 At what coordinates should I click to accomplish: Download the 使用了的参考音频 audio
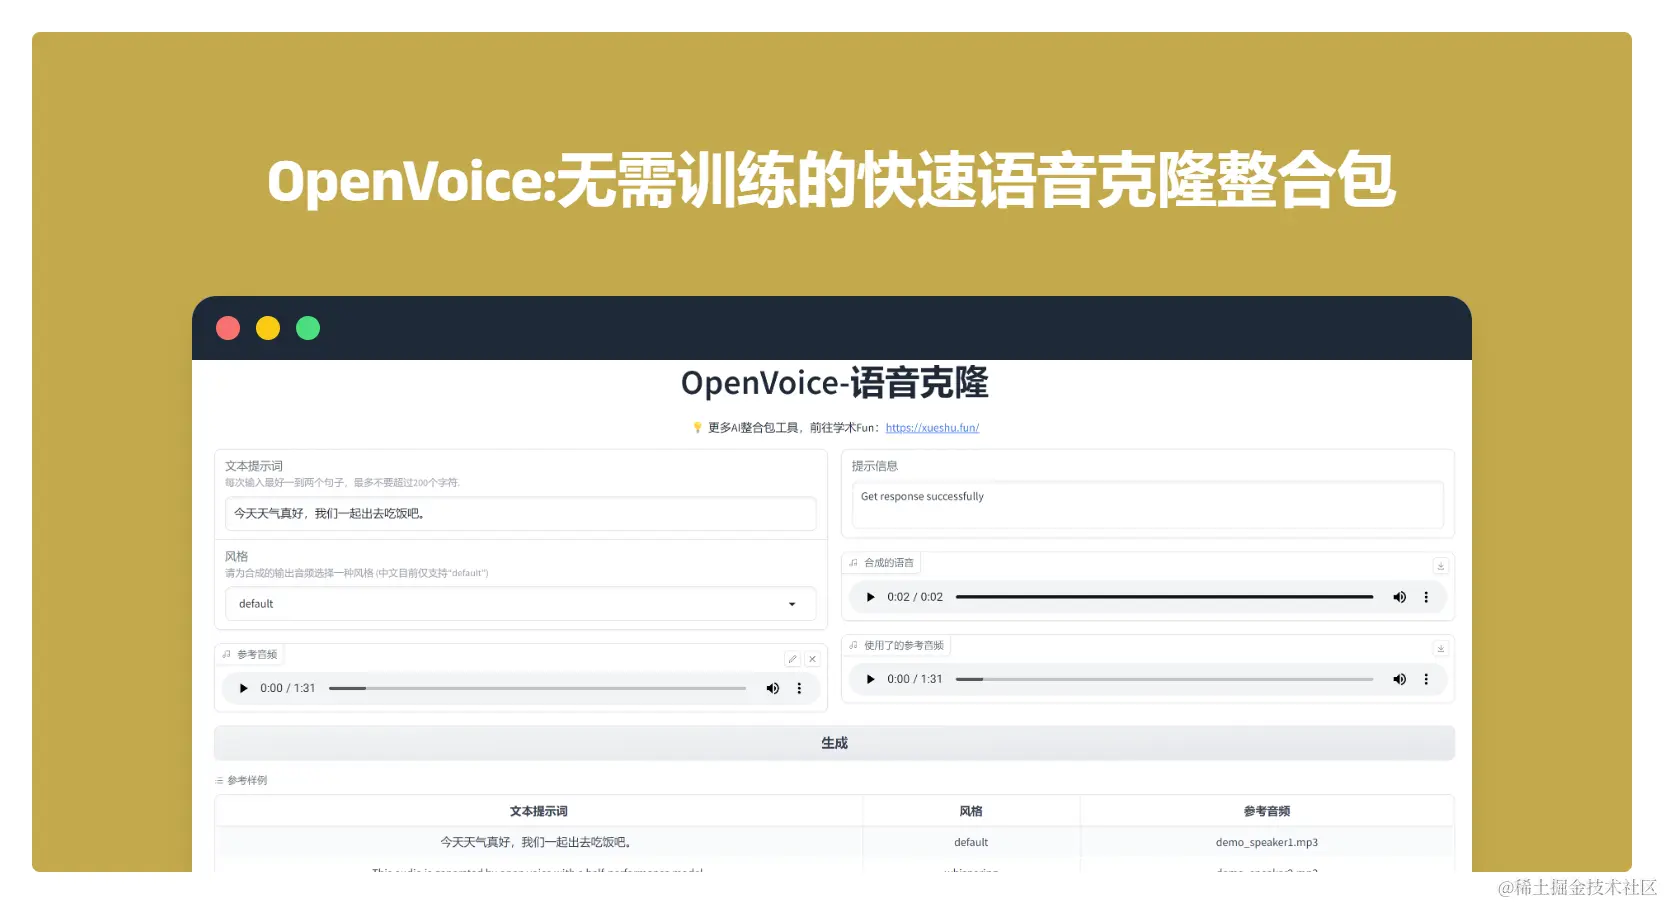[1441, 648]
